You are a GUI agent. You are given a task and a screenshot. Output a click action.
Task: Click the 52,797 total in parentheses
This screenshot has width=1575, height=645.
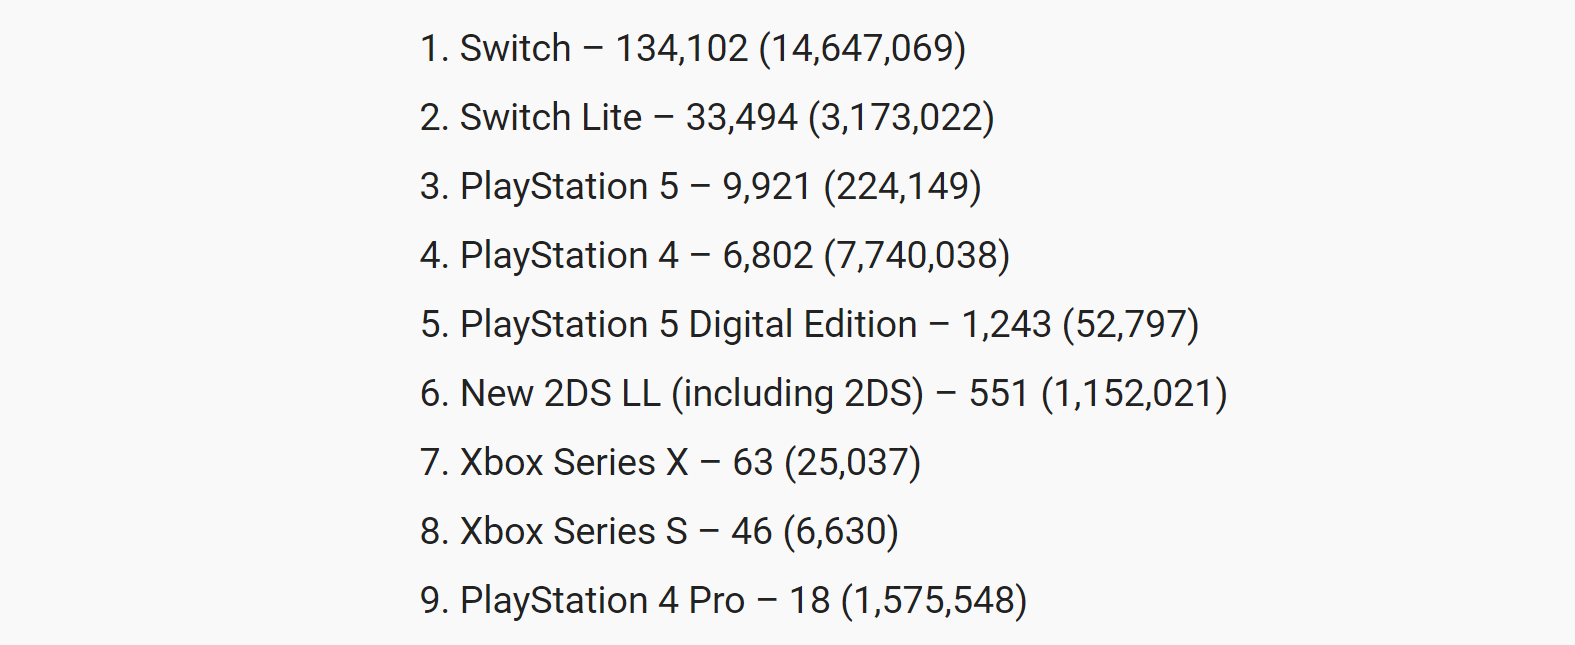[1130, 324]
